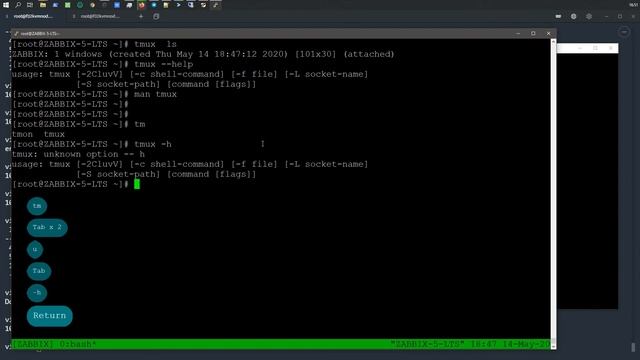Click the icon right of the plus button
The image size is (640, 360).
tap(156, 16)
